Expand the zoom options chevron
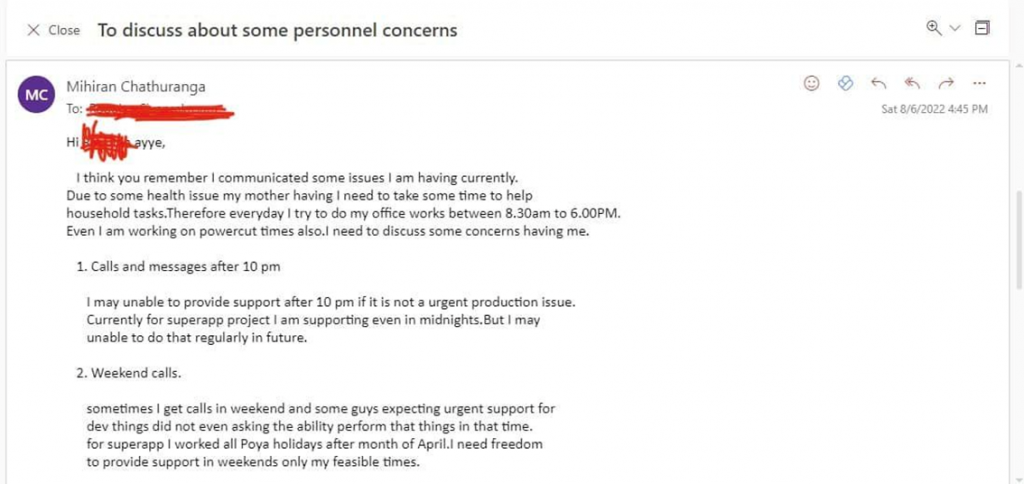 (x=955, y=28)
